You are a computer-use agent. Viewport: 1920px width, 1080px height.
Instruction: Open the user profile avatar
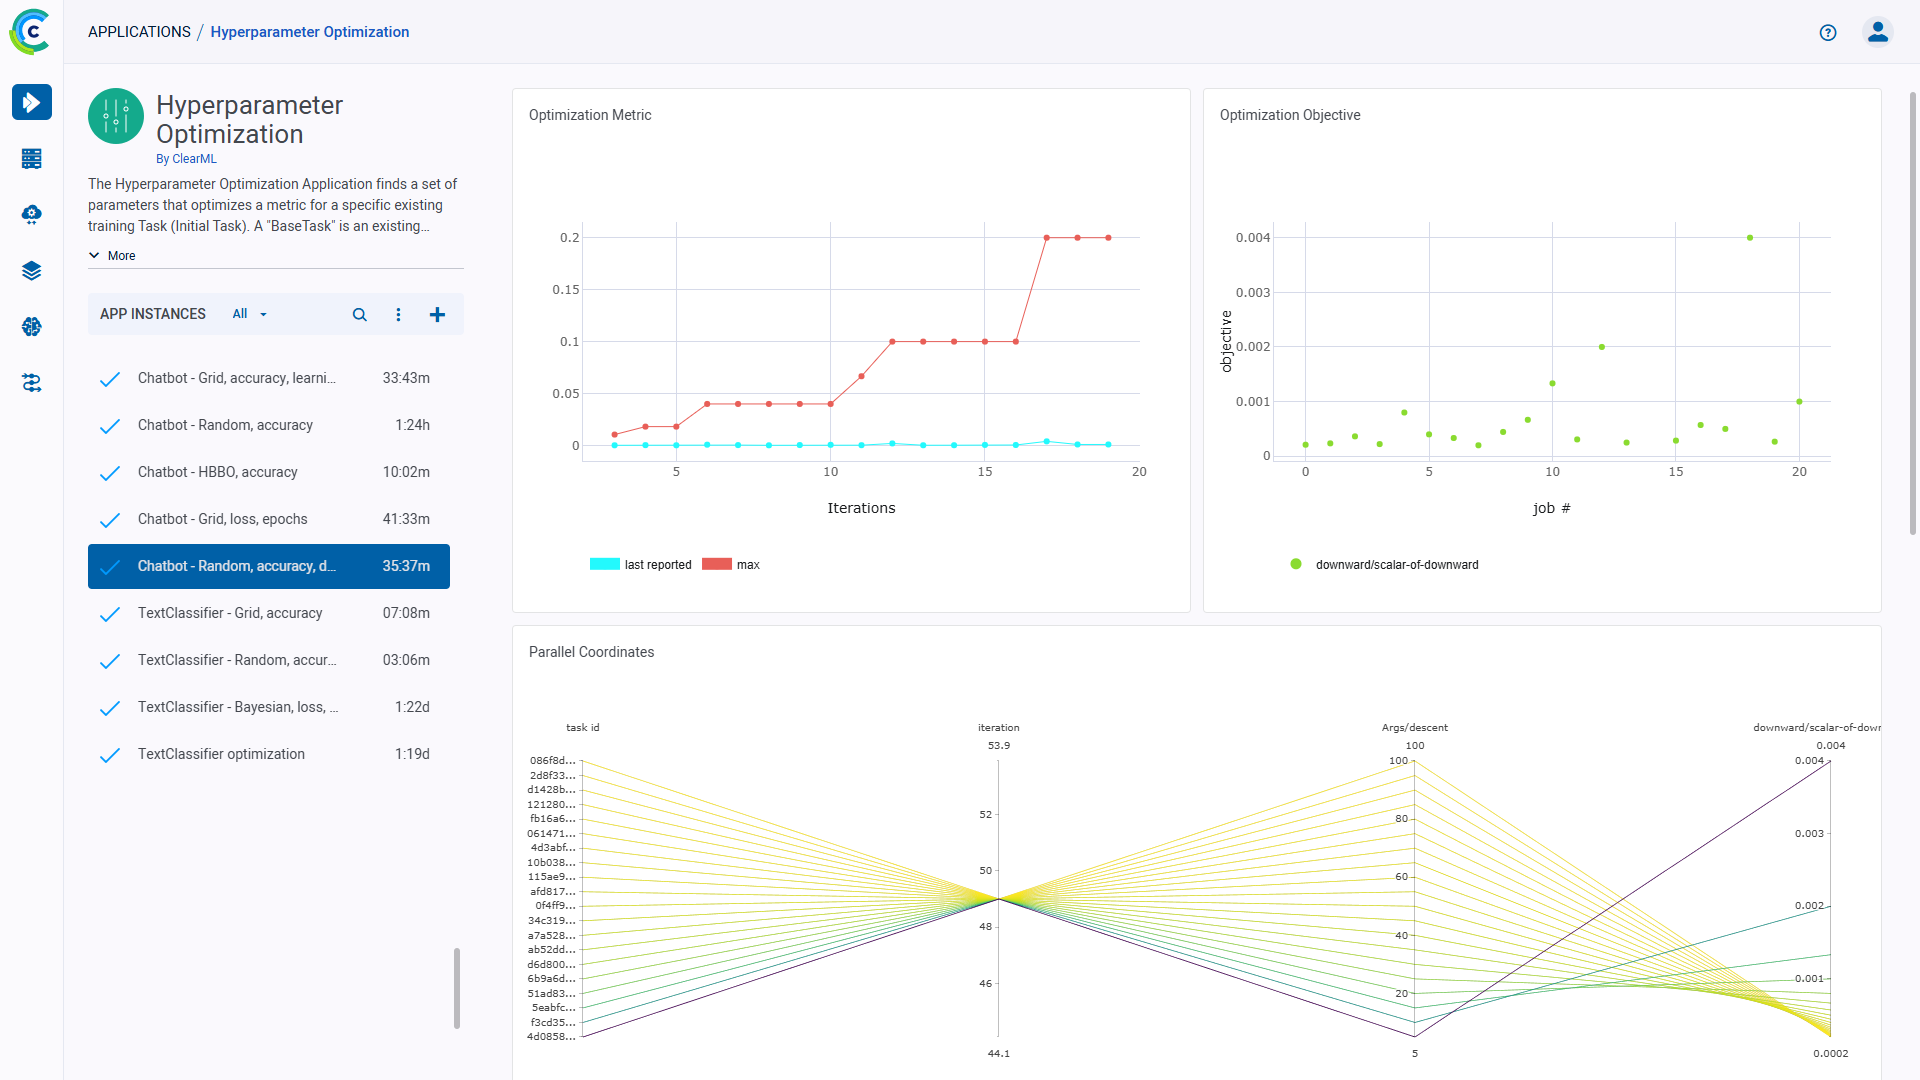click(x=1878, y=32)
